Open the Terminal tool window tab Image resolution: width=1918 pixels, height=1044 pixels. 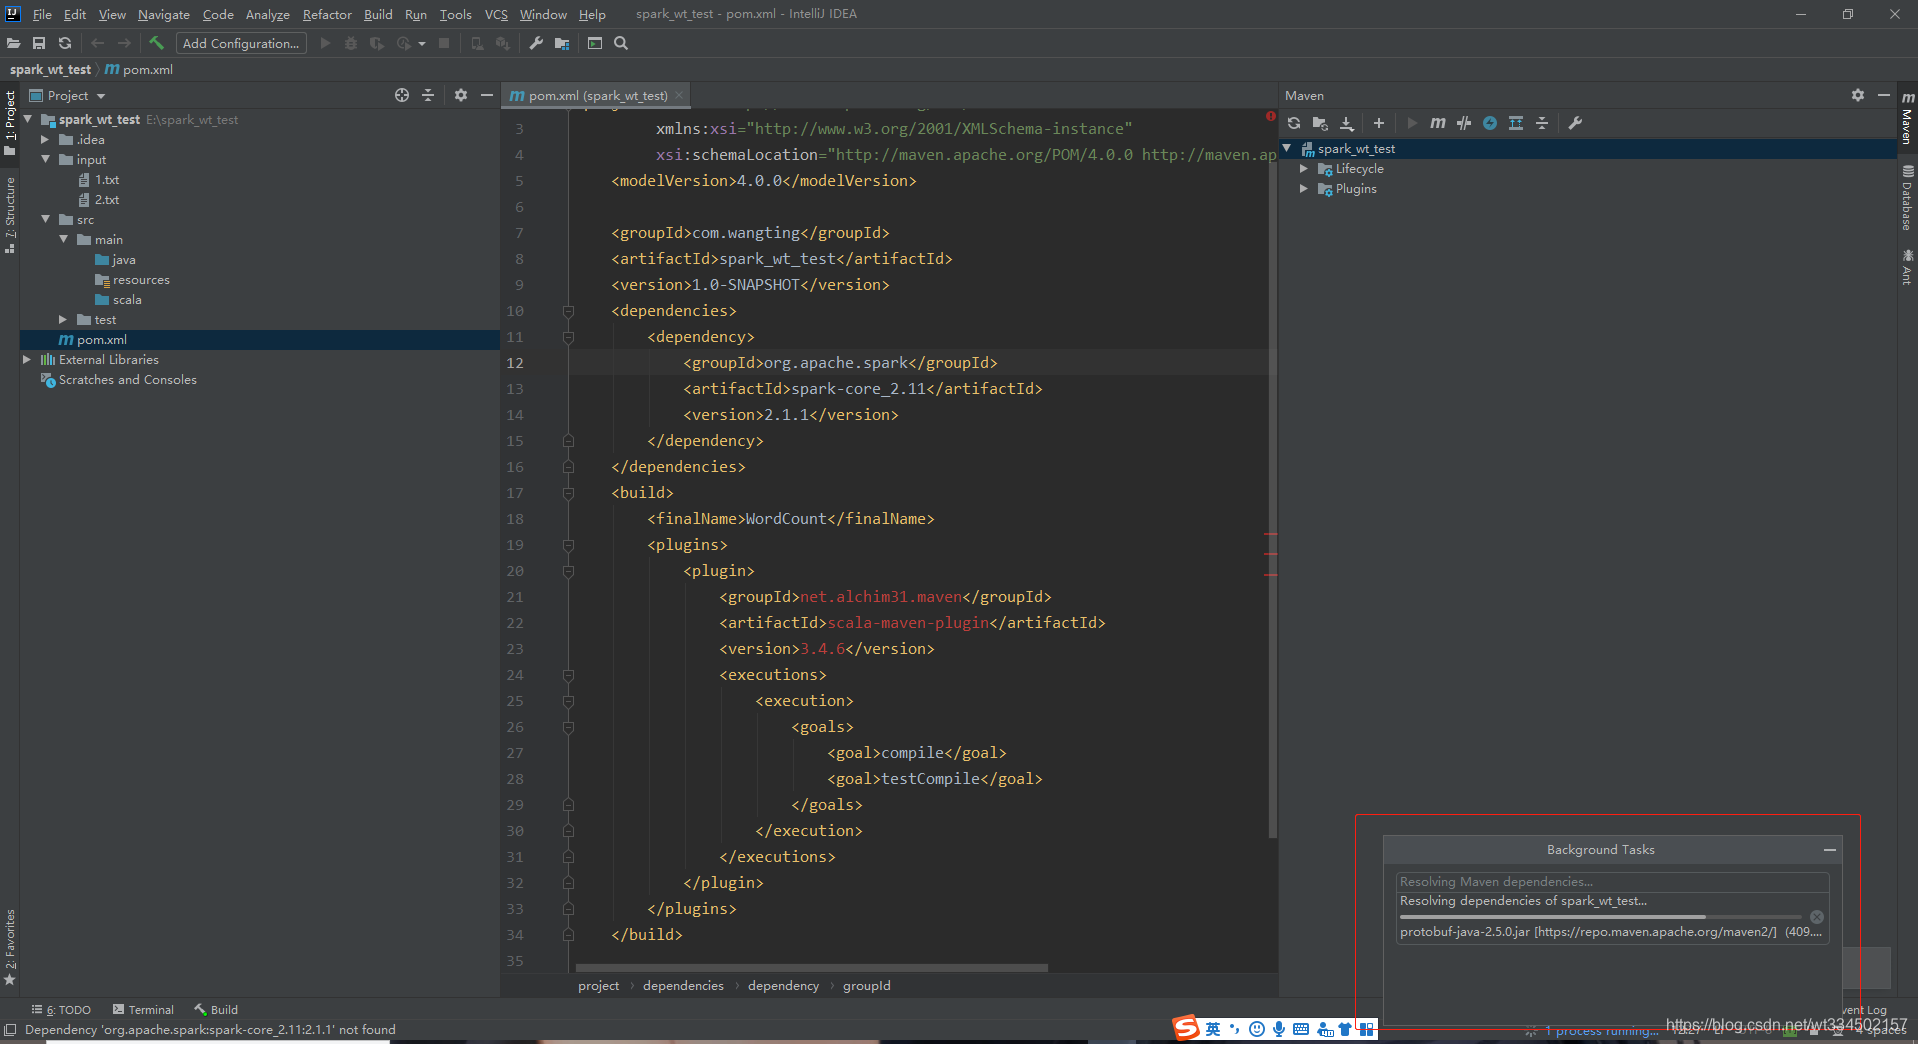(143, 1010)
